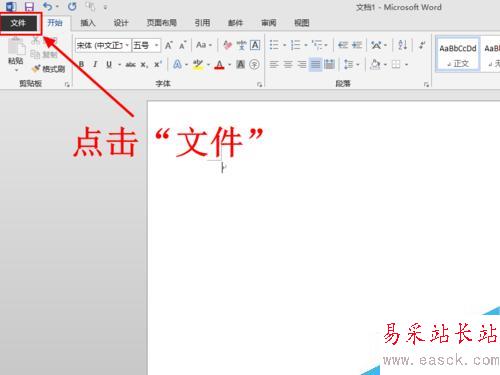Switch to the 引用 (References) tab
The image size is (500, 375).
tap(202, 23)
